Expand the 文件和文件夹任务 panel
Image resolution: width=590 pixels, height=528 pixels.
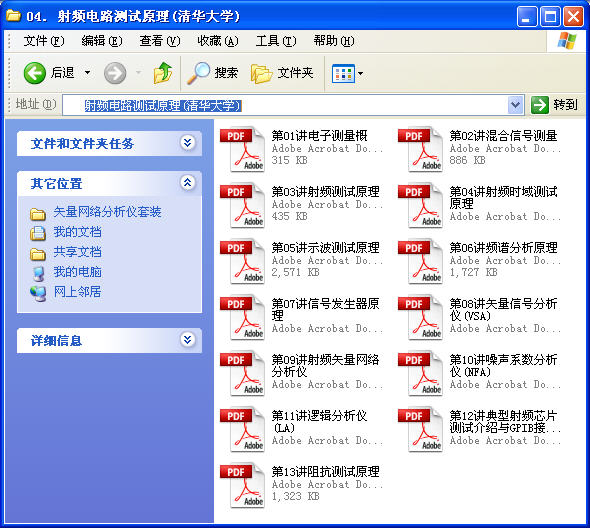point(188,143)
